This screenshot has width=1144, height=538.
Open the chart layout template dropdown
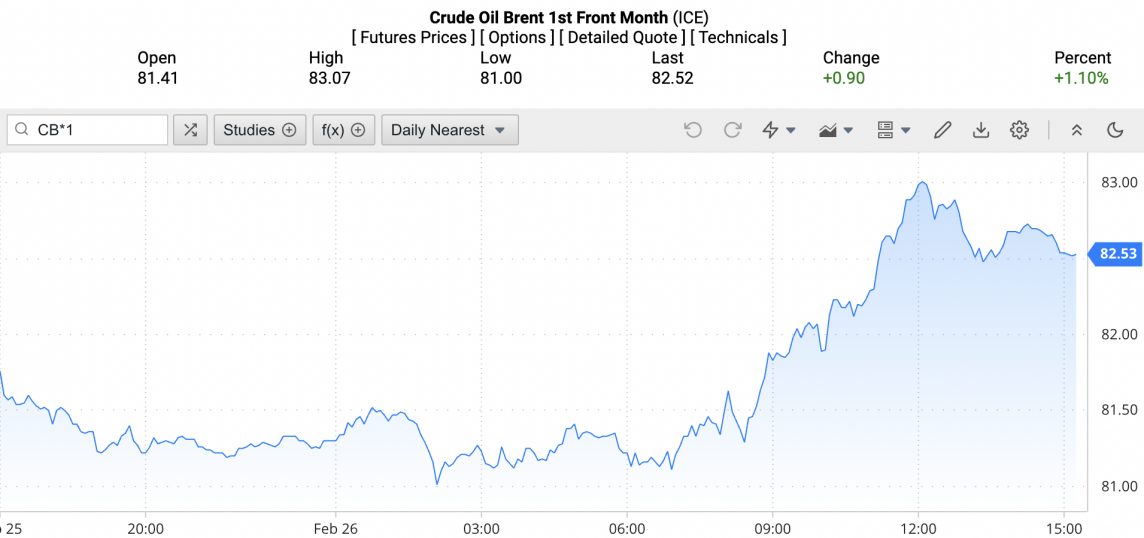tap(893, 130)
